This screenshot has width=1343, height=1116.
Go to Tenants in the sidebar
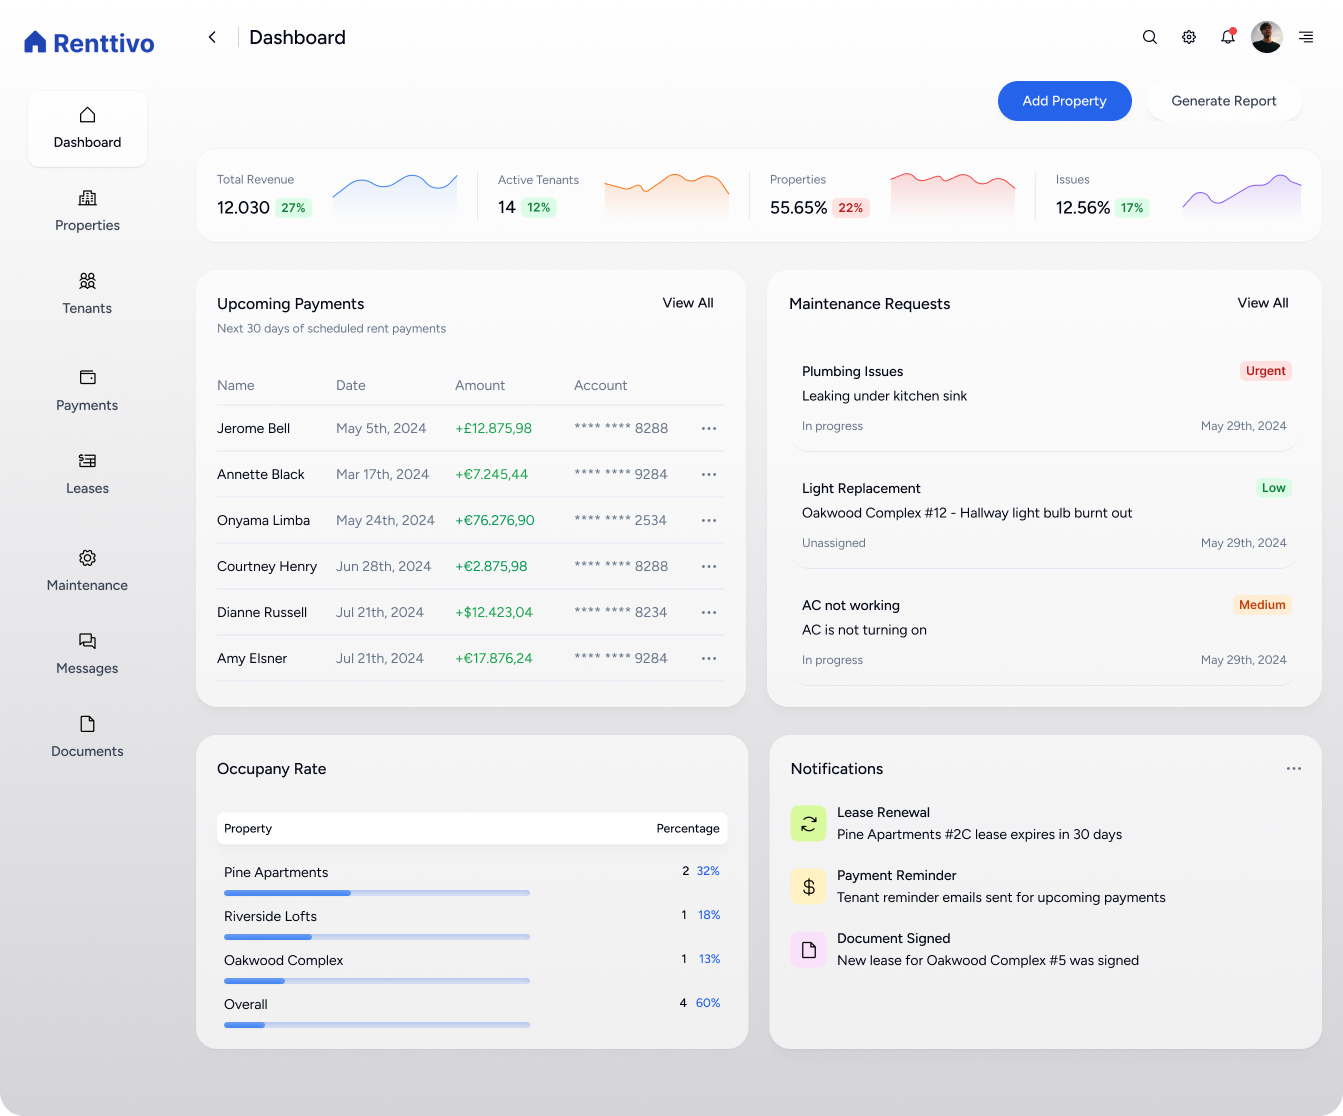[87, 294]
